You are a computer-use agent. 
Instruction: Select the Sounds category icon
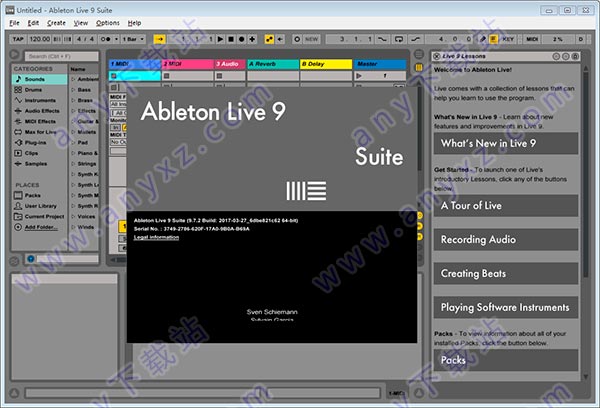click(18, 79)
